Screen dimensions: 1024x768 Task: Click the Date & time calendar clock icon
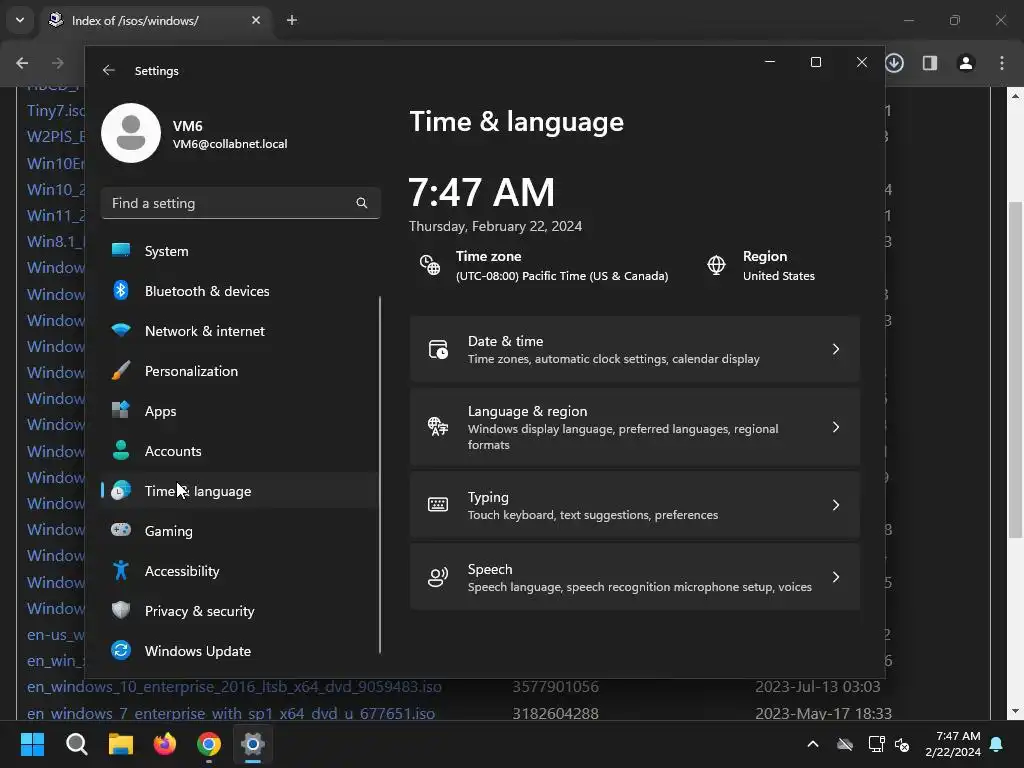438,349
